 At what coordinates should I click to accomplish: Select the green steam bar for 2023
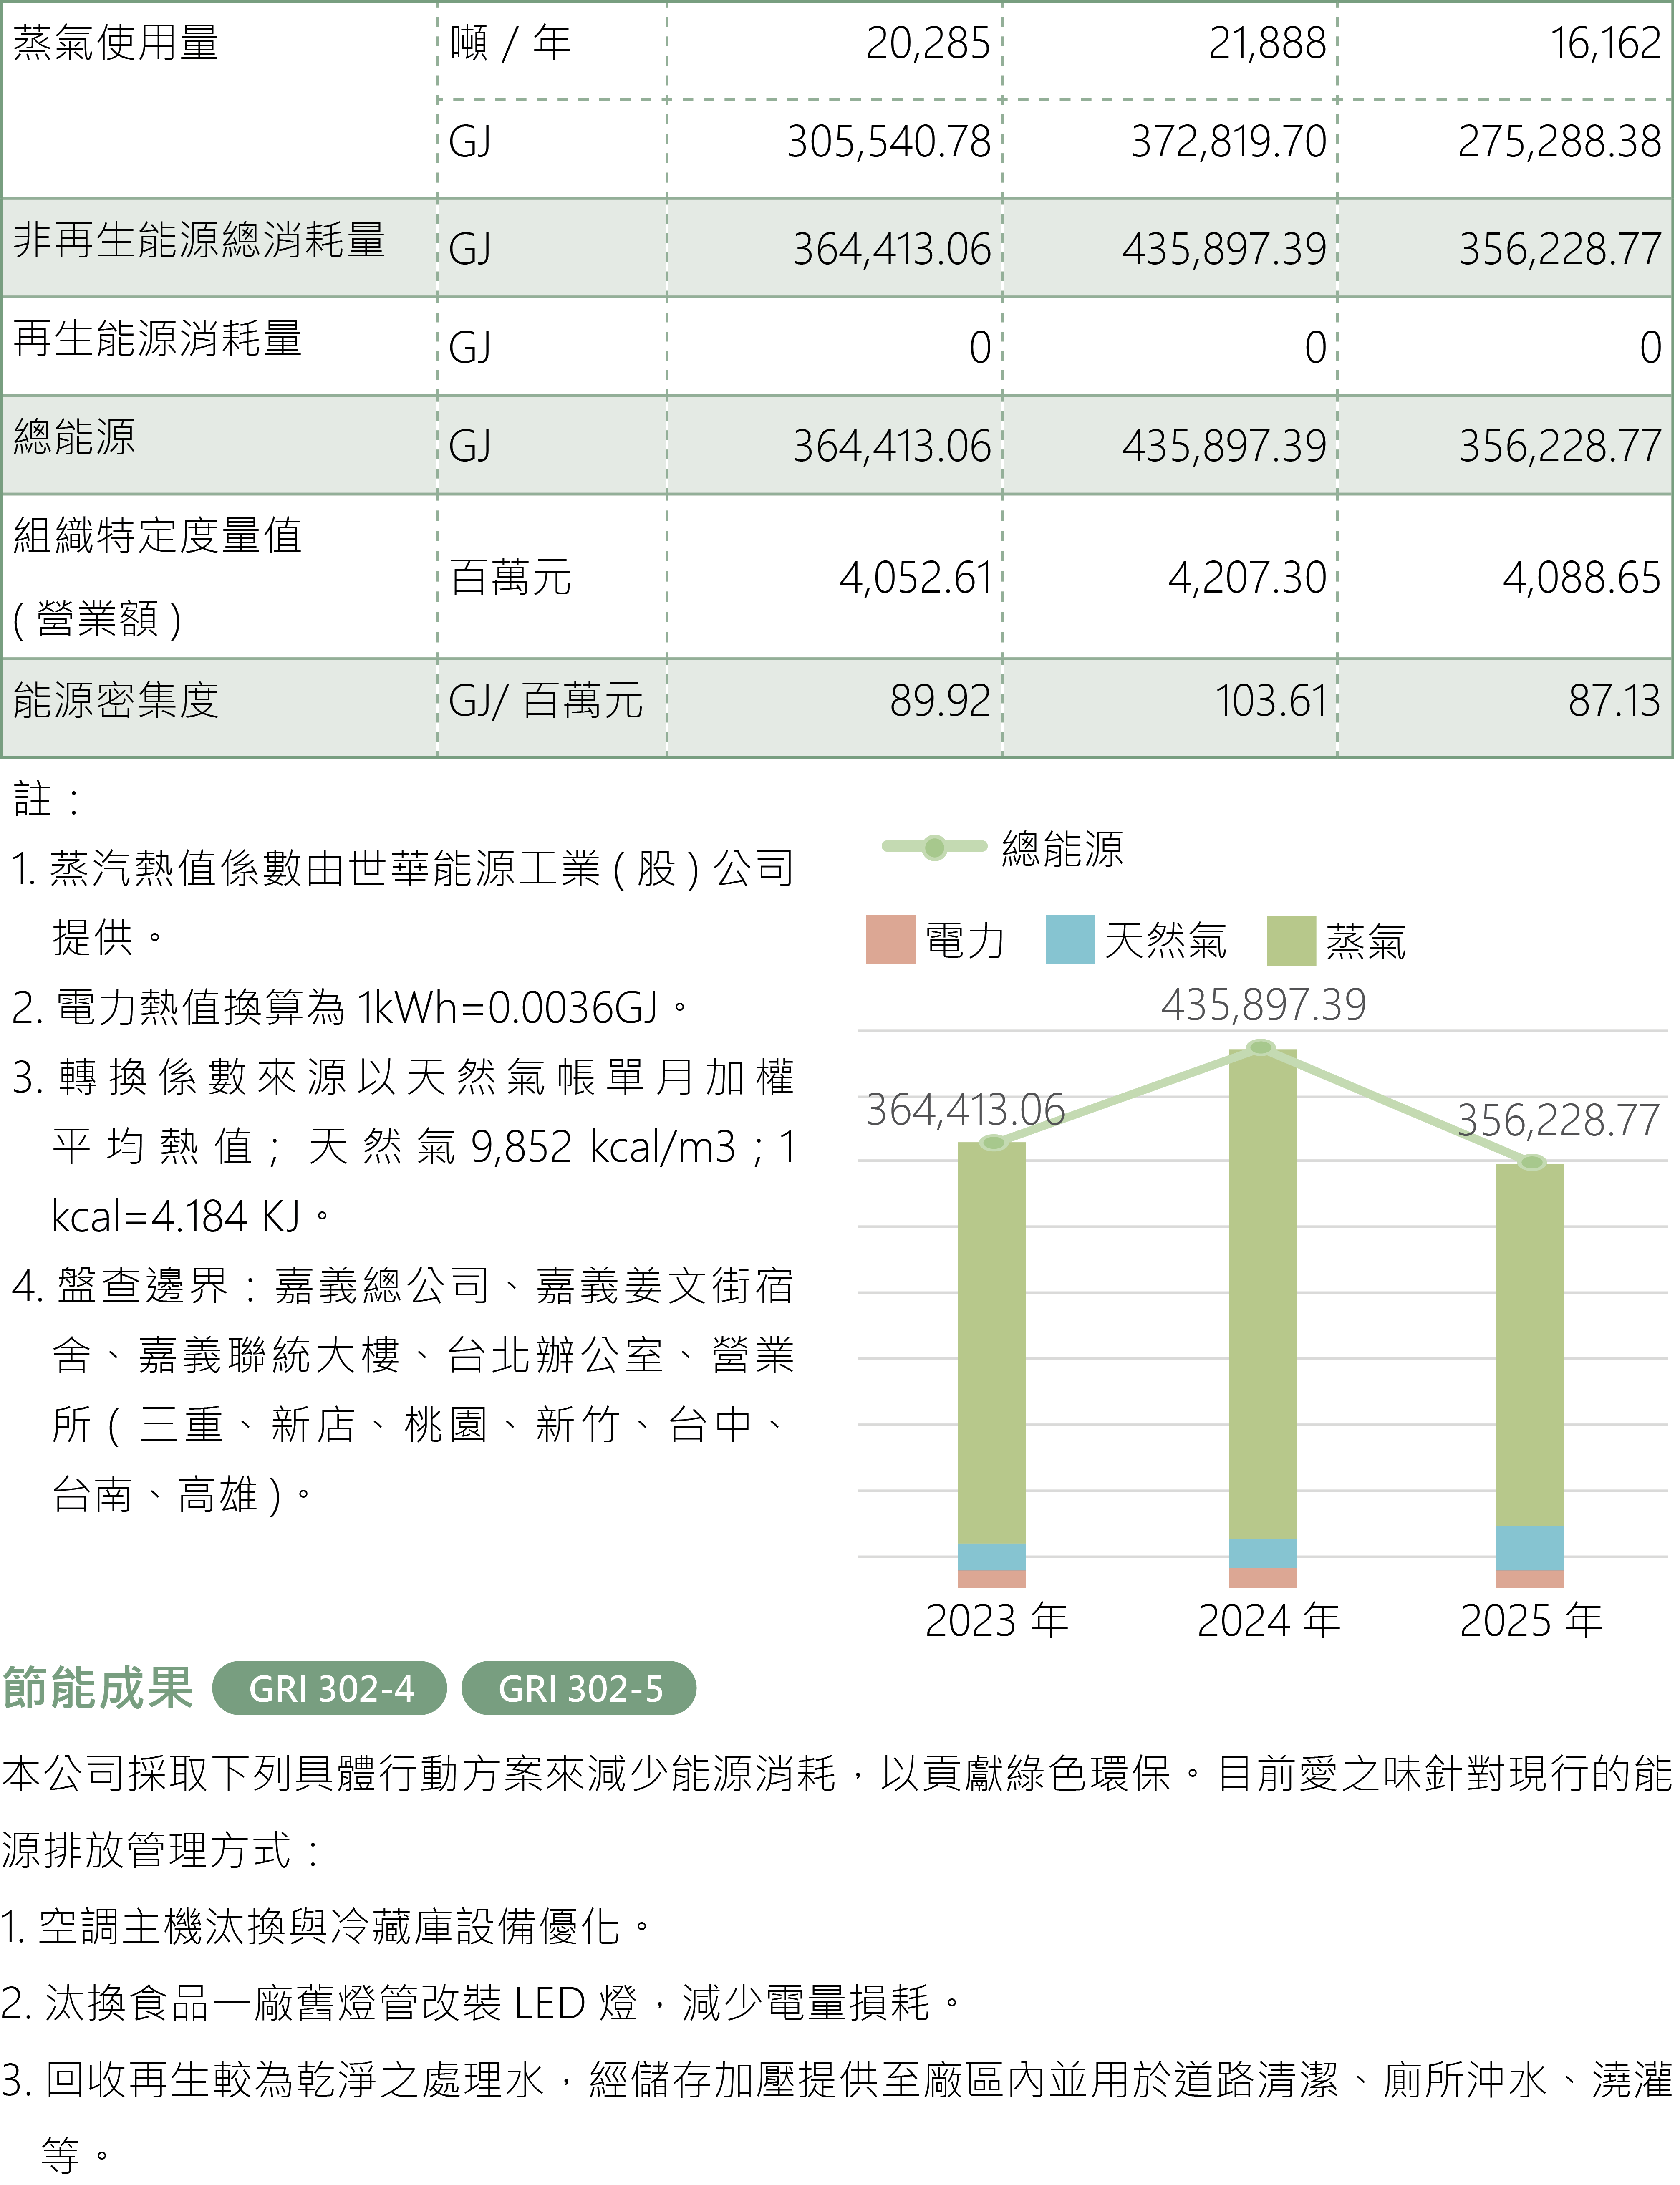click(x=992, y=1343)
